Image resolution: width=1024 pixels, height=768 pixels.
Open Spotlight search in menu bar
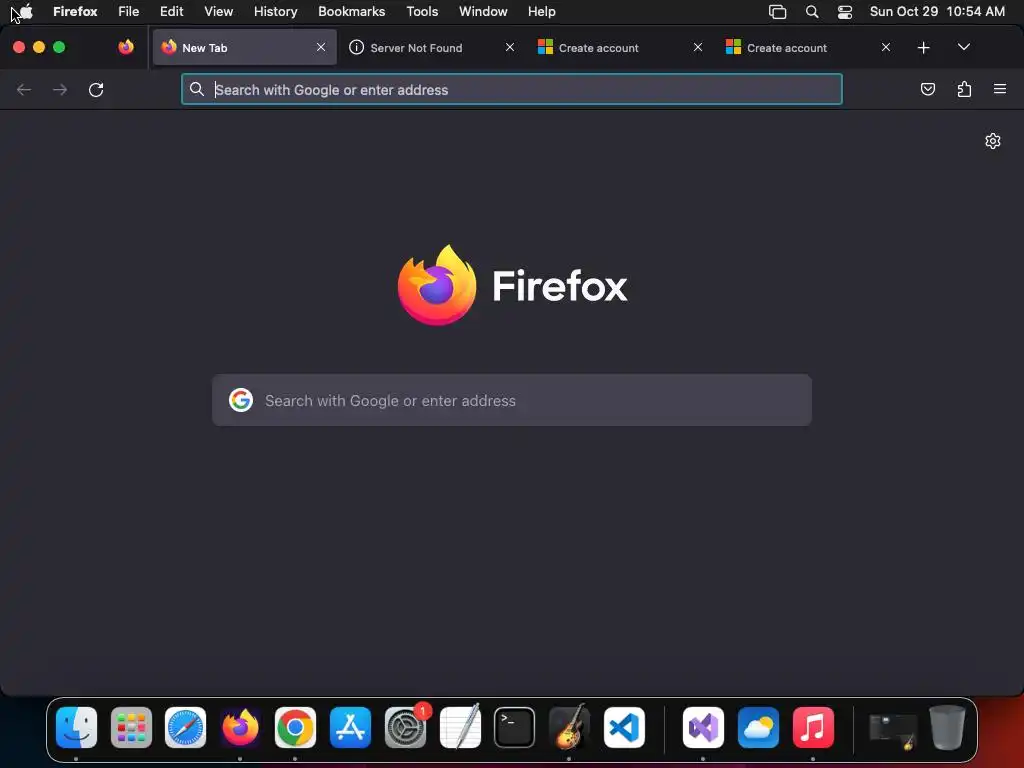pyautogui.click(x=812, y=12)
